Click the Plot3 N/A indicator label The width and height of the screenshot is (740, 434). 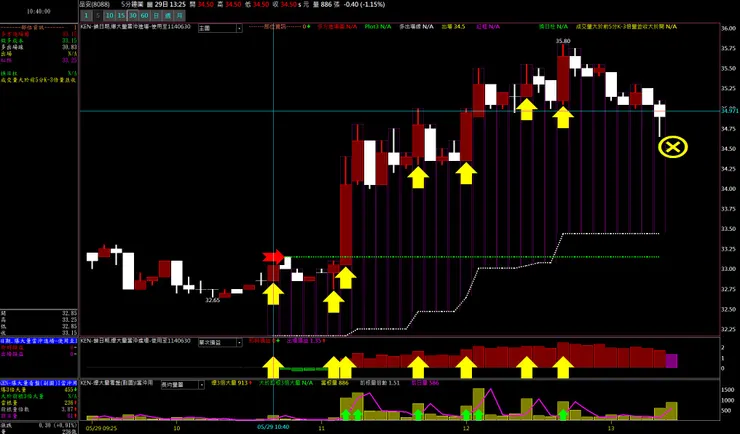point(378,26)
